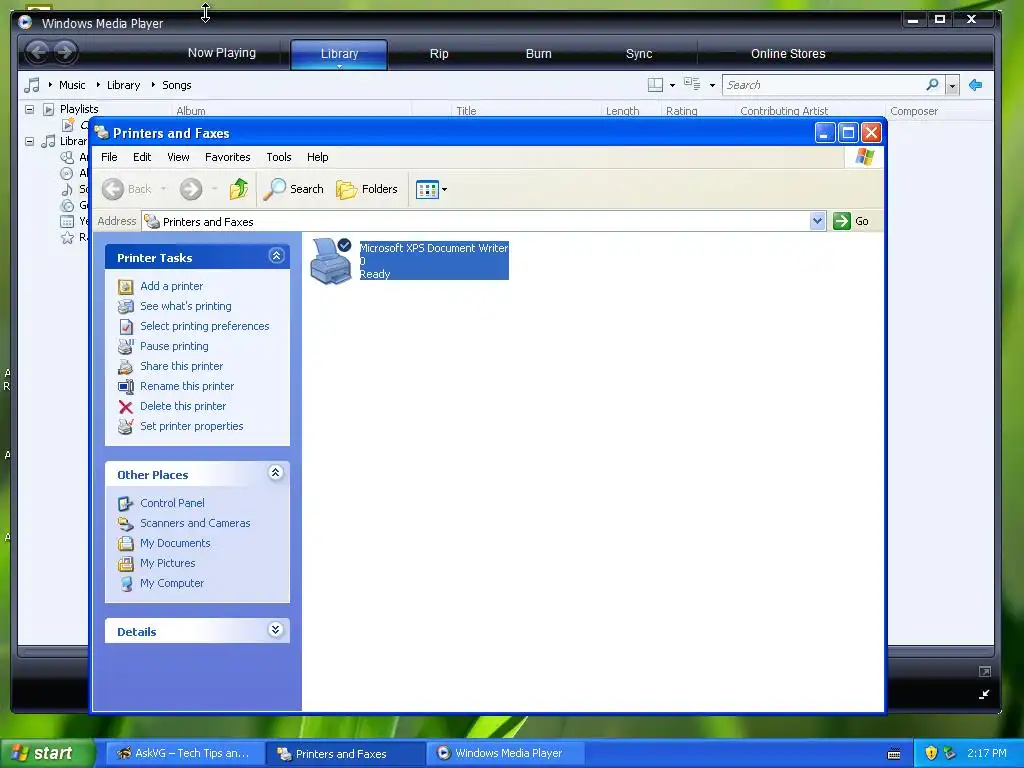This screenshot has width=1024, height=768.
Task: Click the green Go button
Action: click(x=851, y=221)
